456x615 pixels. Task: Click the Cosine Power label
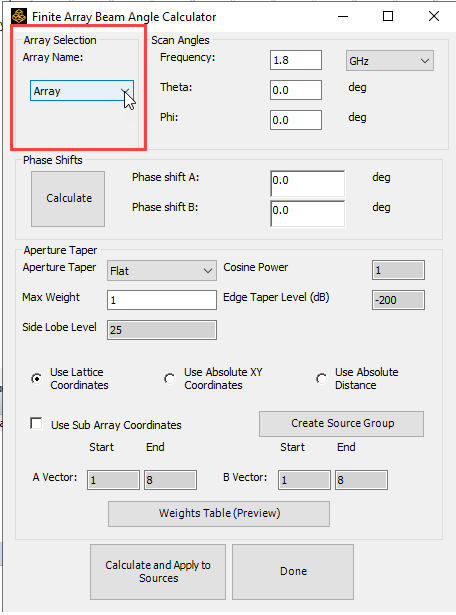(x=256, y=267)
